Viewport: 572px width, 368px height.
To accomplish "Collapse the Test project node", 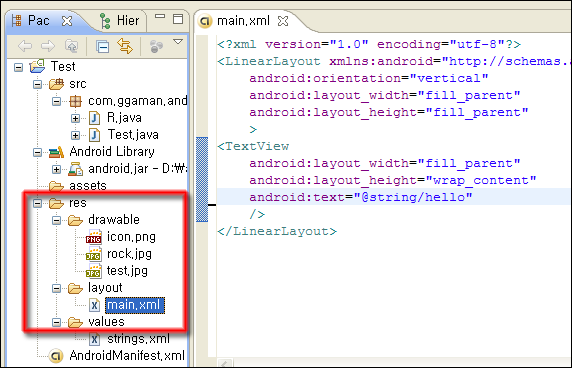I will 19,67.
